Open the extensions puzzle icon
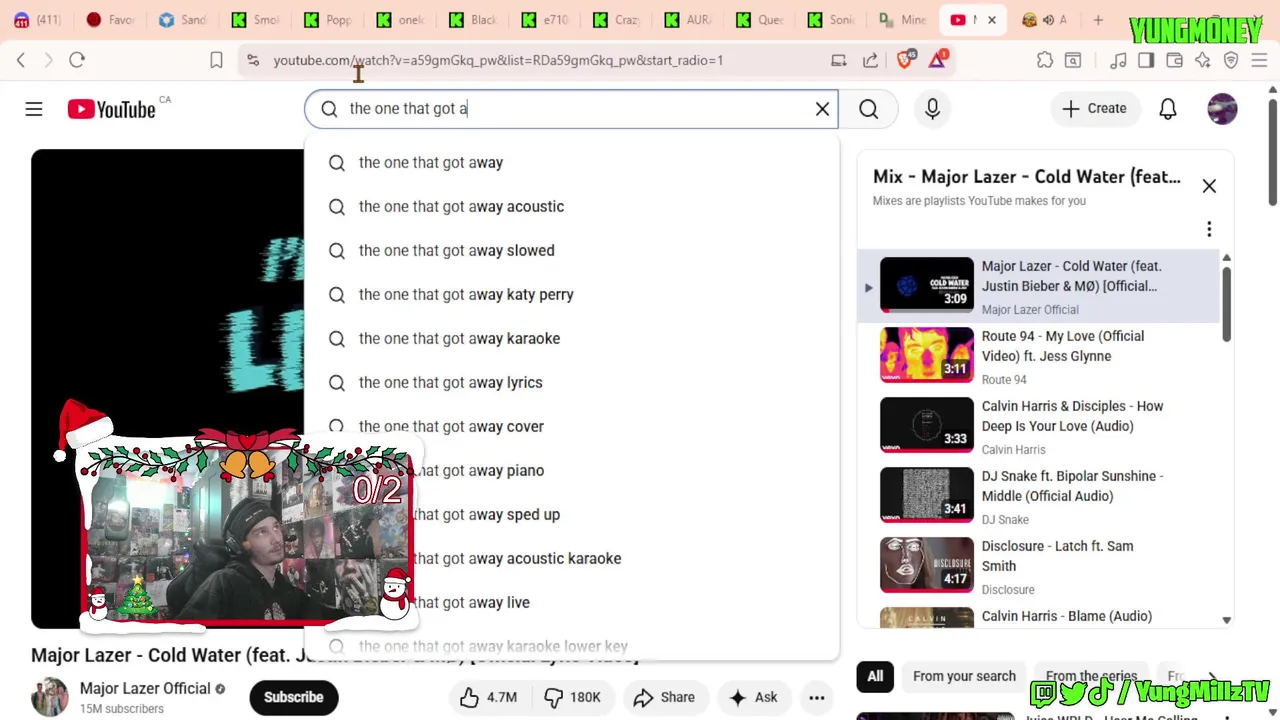The image size is (1280, 720). (x=1045, y=60)
